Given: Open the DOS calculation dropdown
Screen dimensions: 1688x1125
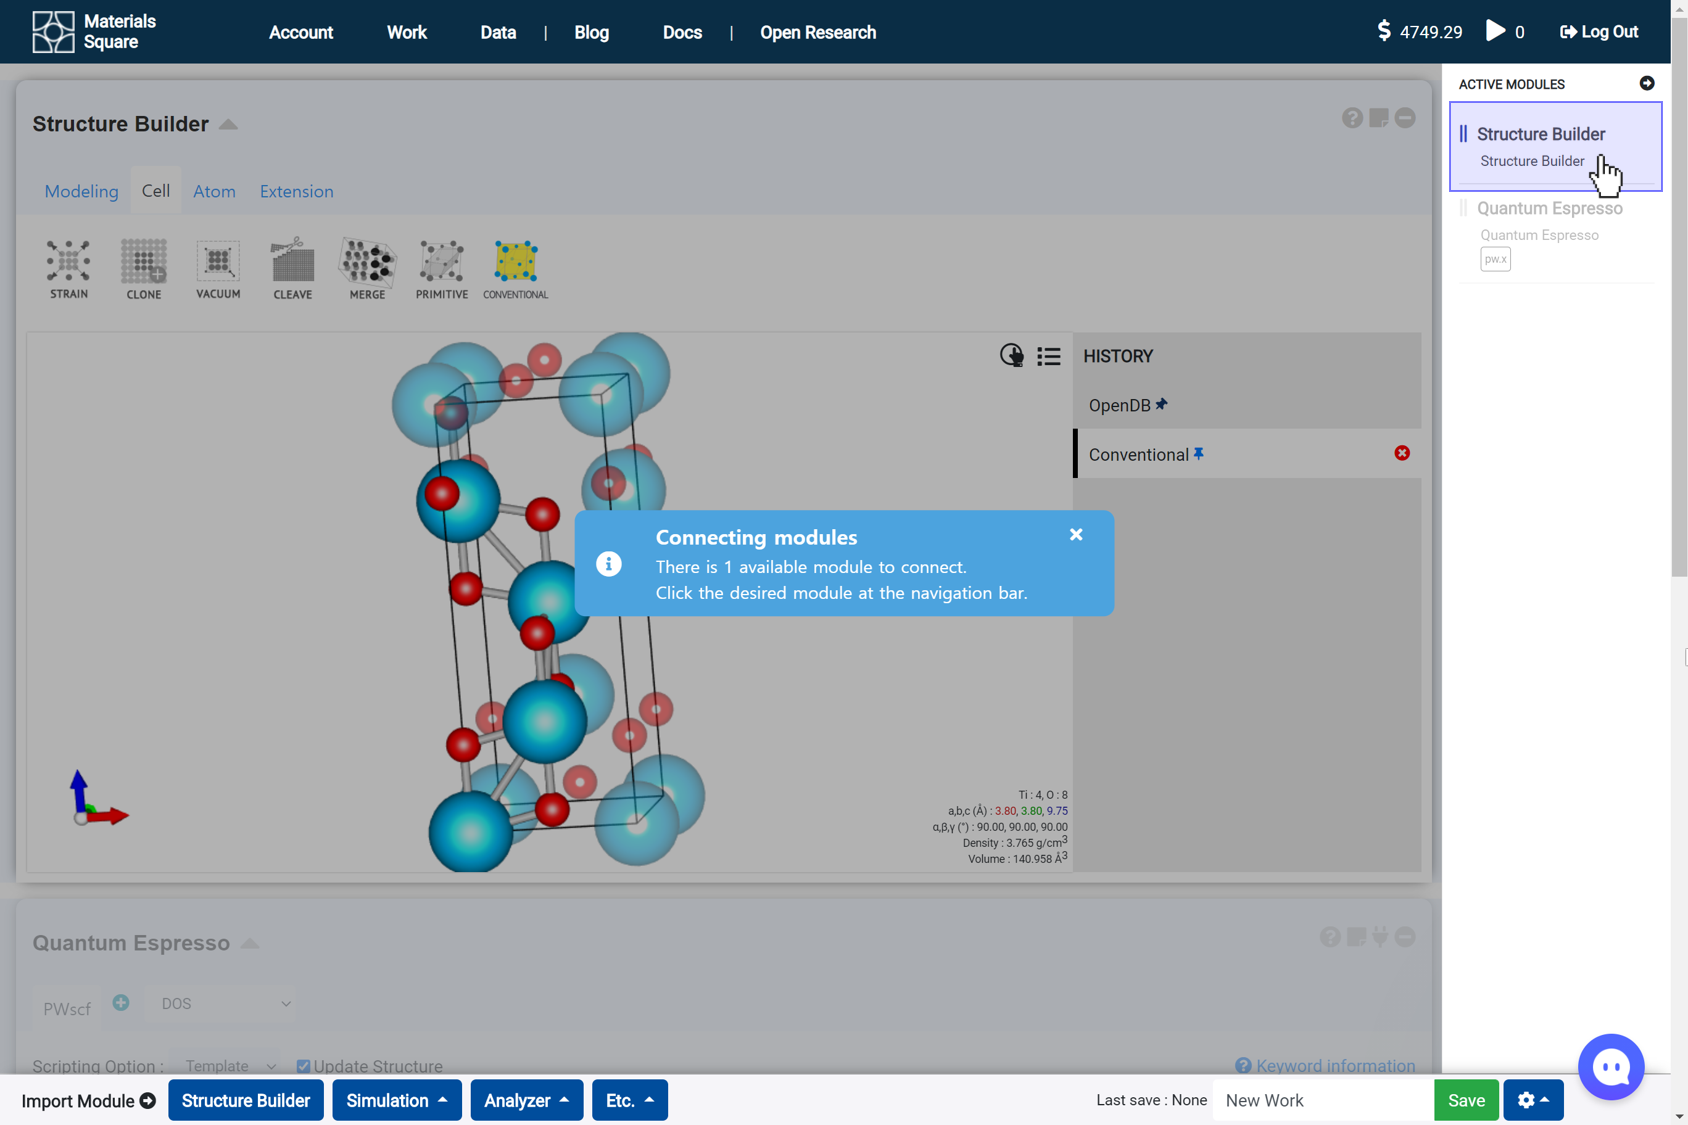Looking at the screenshot, I should [225, 1003].
